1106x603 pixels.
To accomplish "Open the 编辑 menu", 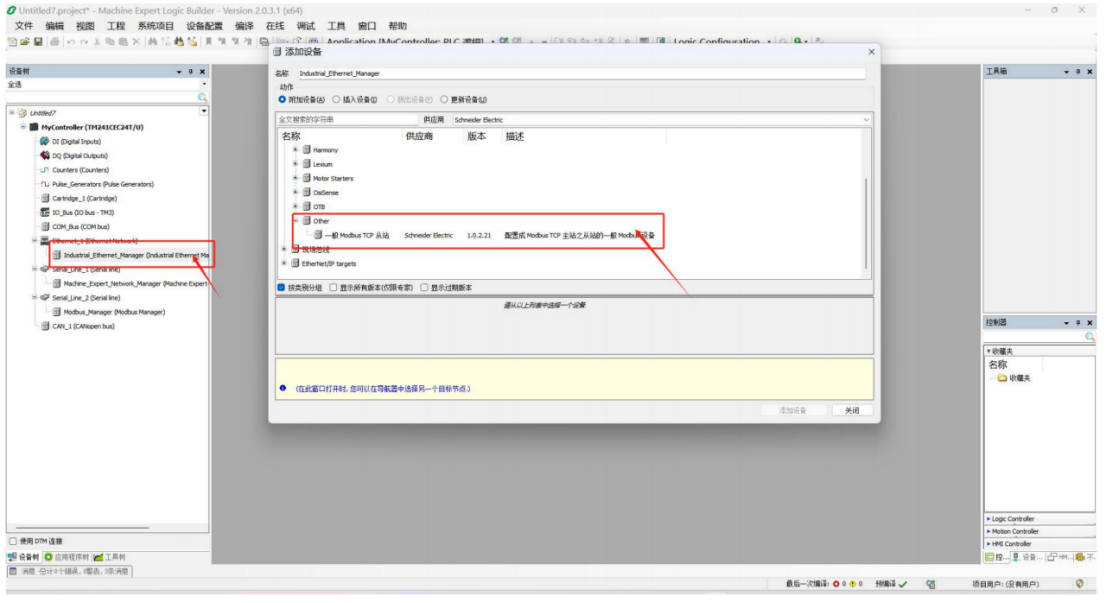I will [x=54, y=26].
